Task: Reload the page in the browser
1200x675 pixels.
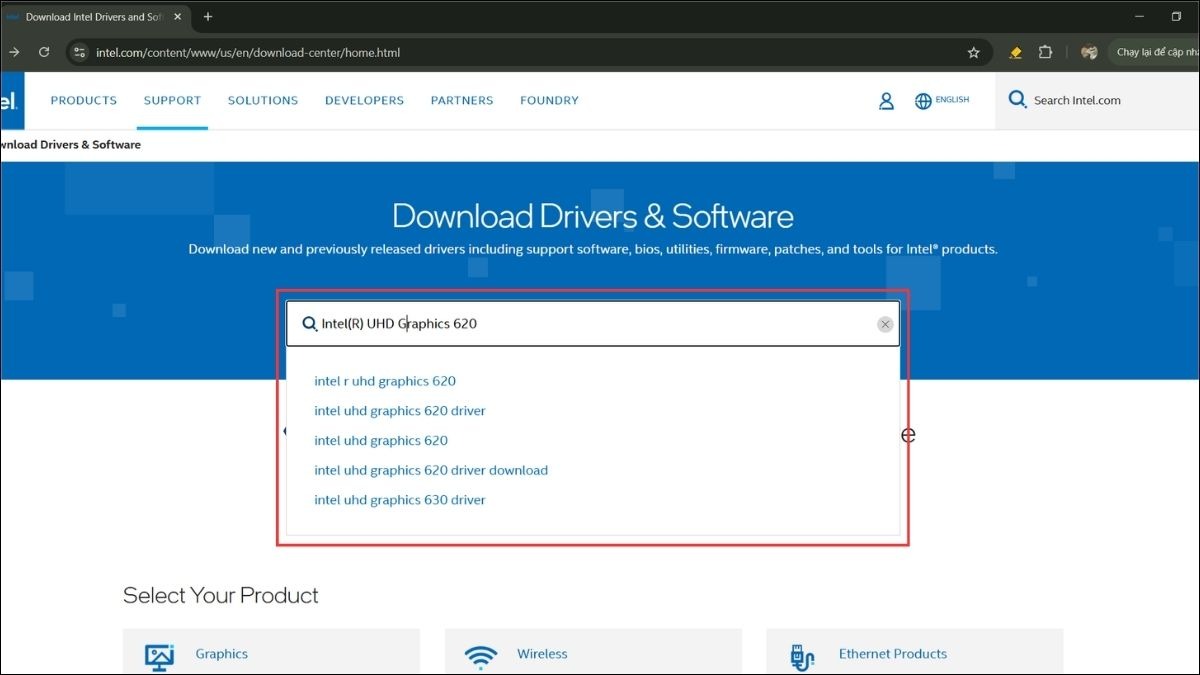Action: pos(44,52)
